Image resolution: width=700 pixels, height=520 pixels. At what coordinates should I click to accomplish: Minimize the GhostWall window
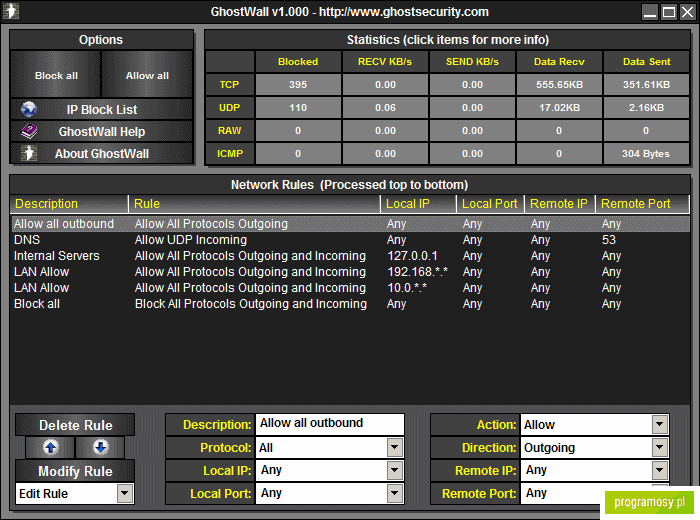coord(650,12)
